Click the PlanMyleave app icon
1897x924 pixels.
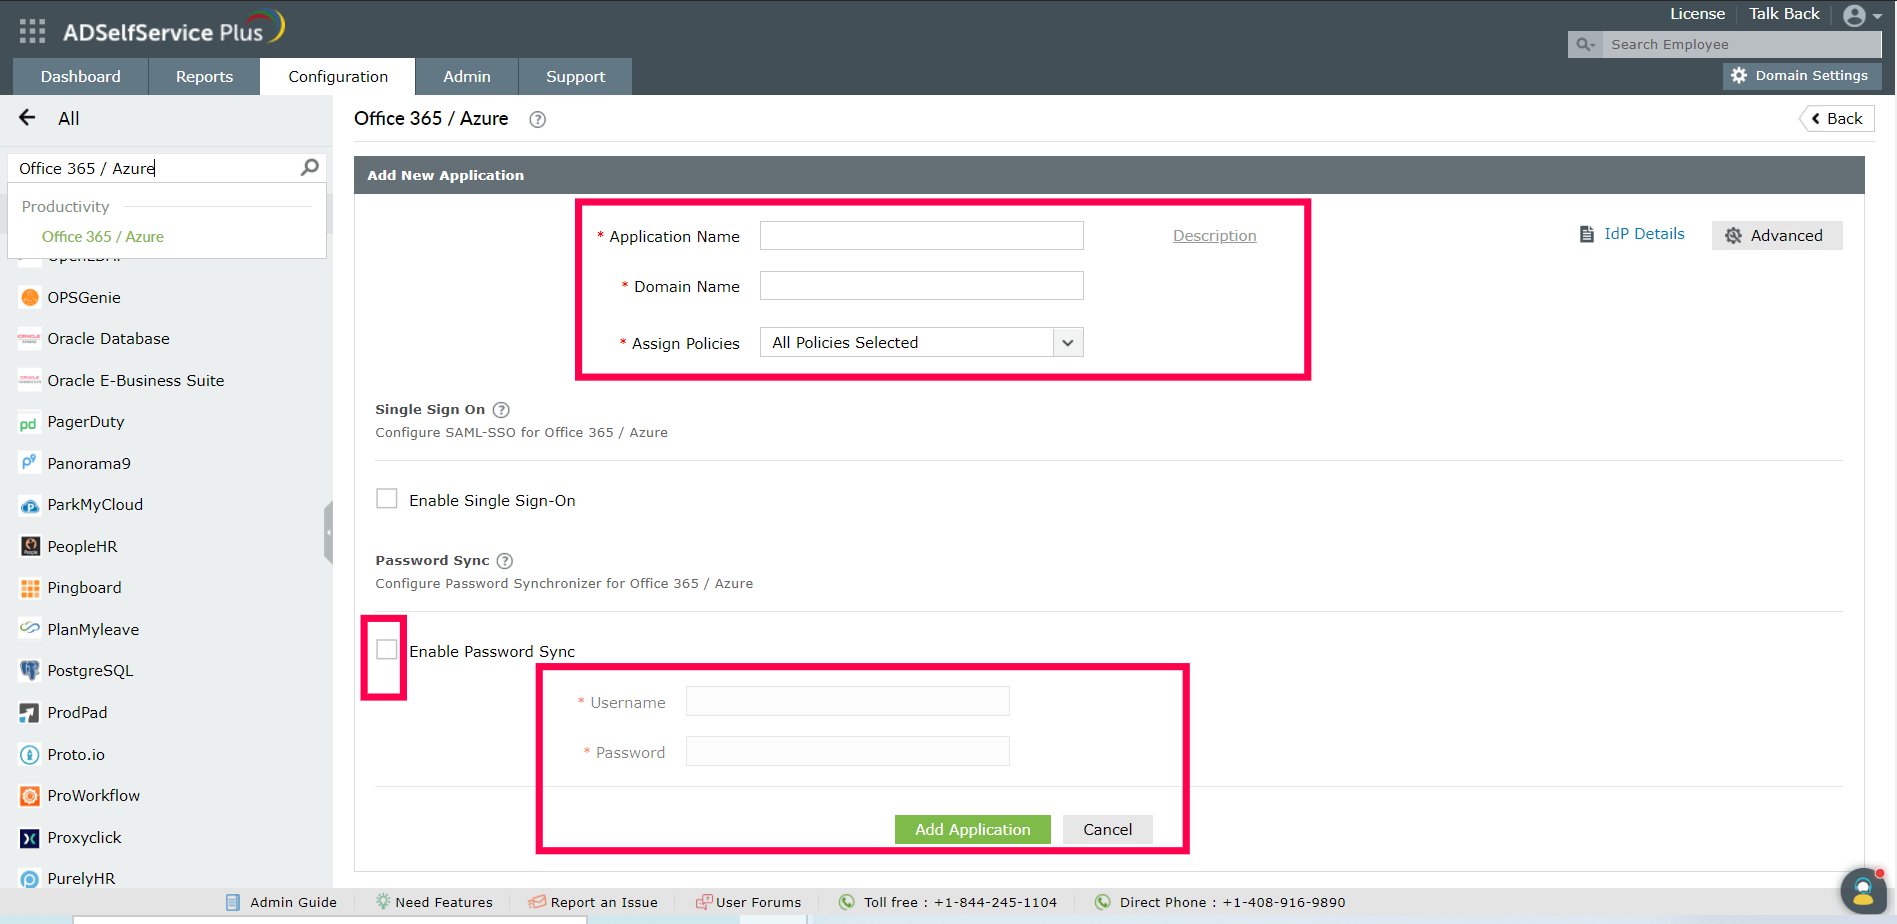pos(30,629)
